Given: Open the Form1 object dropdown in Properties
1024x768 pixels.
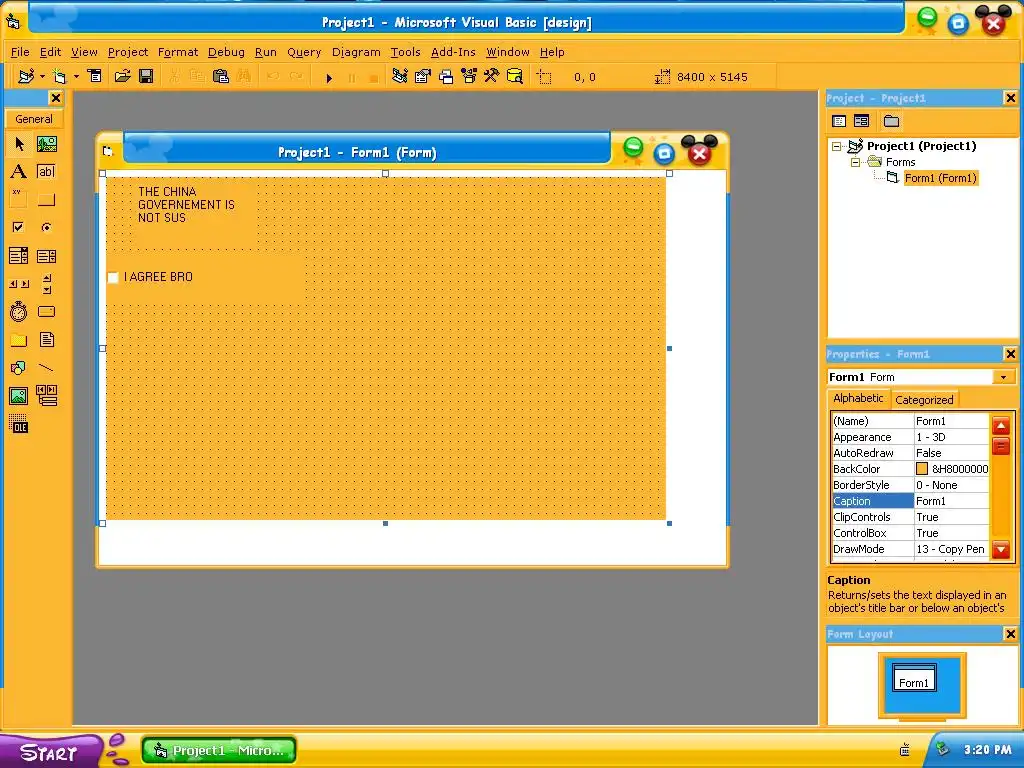Looking at the screenshot, I should [1004, 377].
